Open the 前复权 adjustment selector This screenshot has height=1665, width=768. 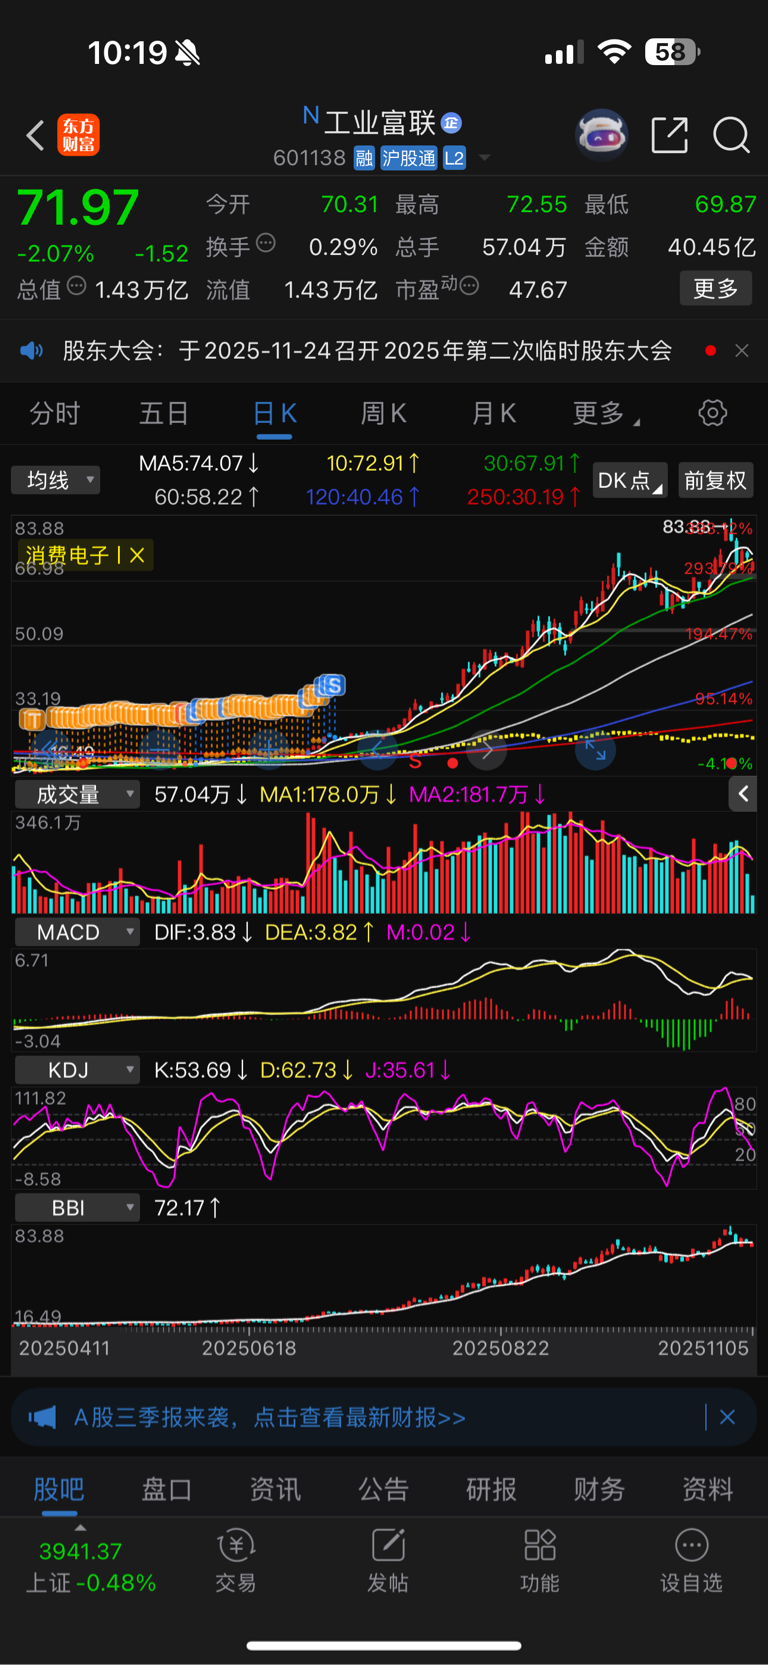point(715,480)
